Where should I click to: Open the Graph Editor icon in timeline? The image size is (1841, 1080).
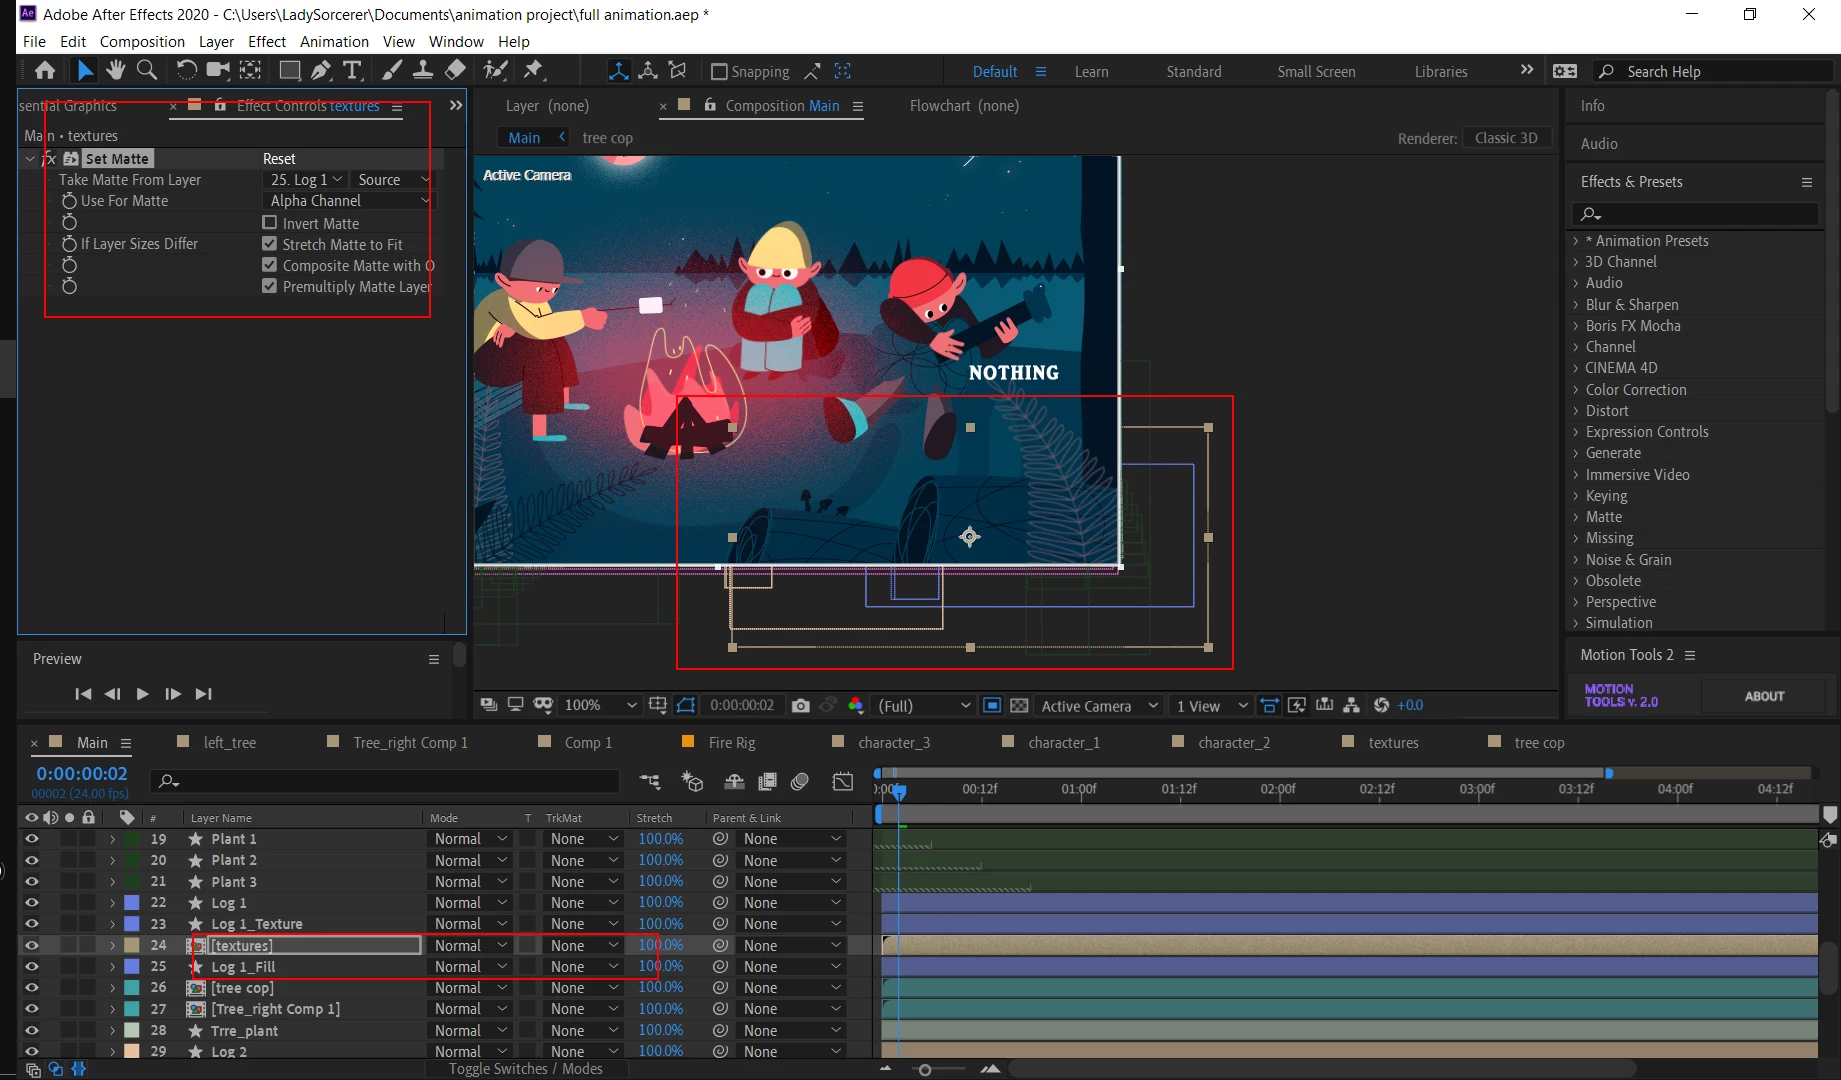click(842, 782)
